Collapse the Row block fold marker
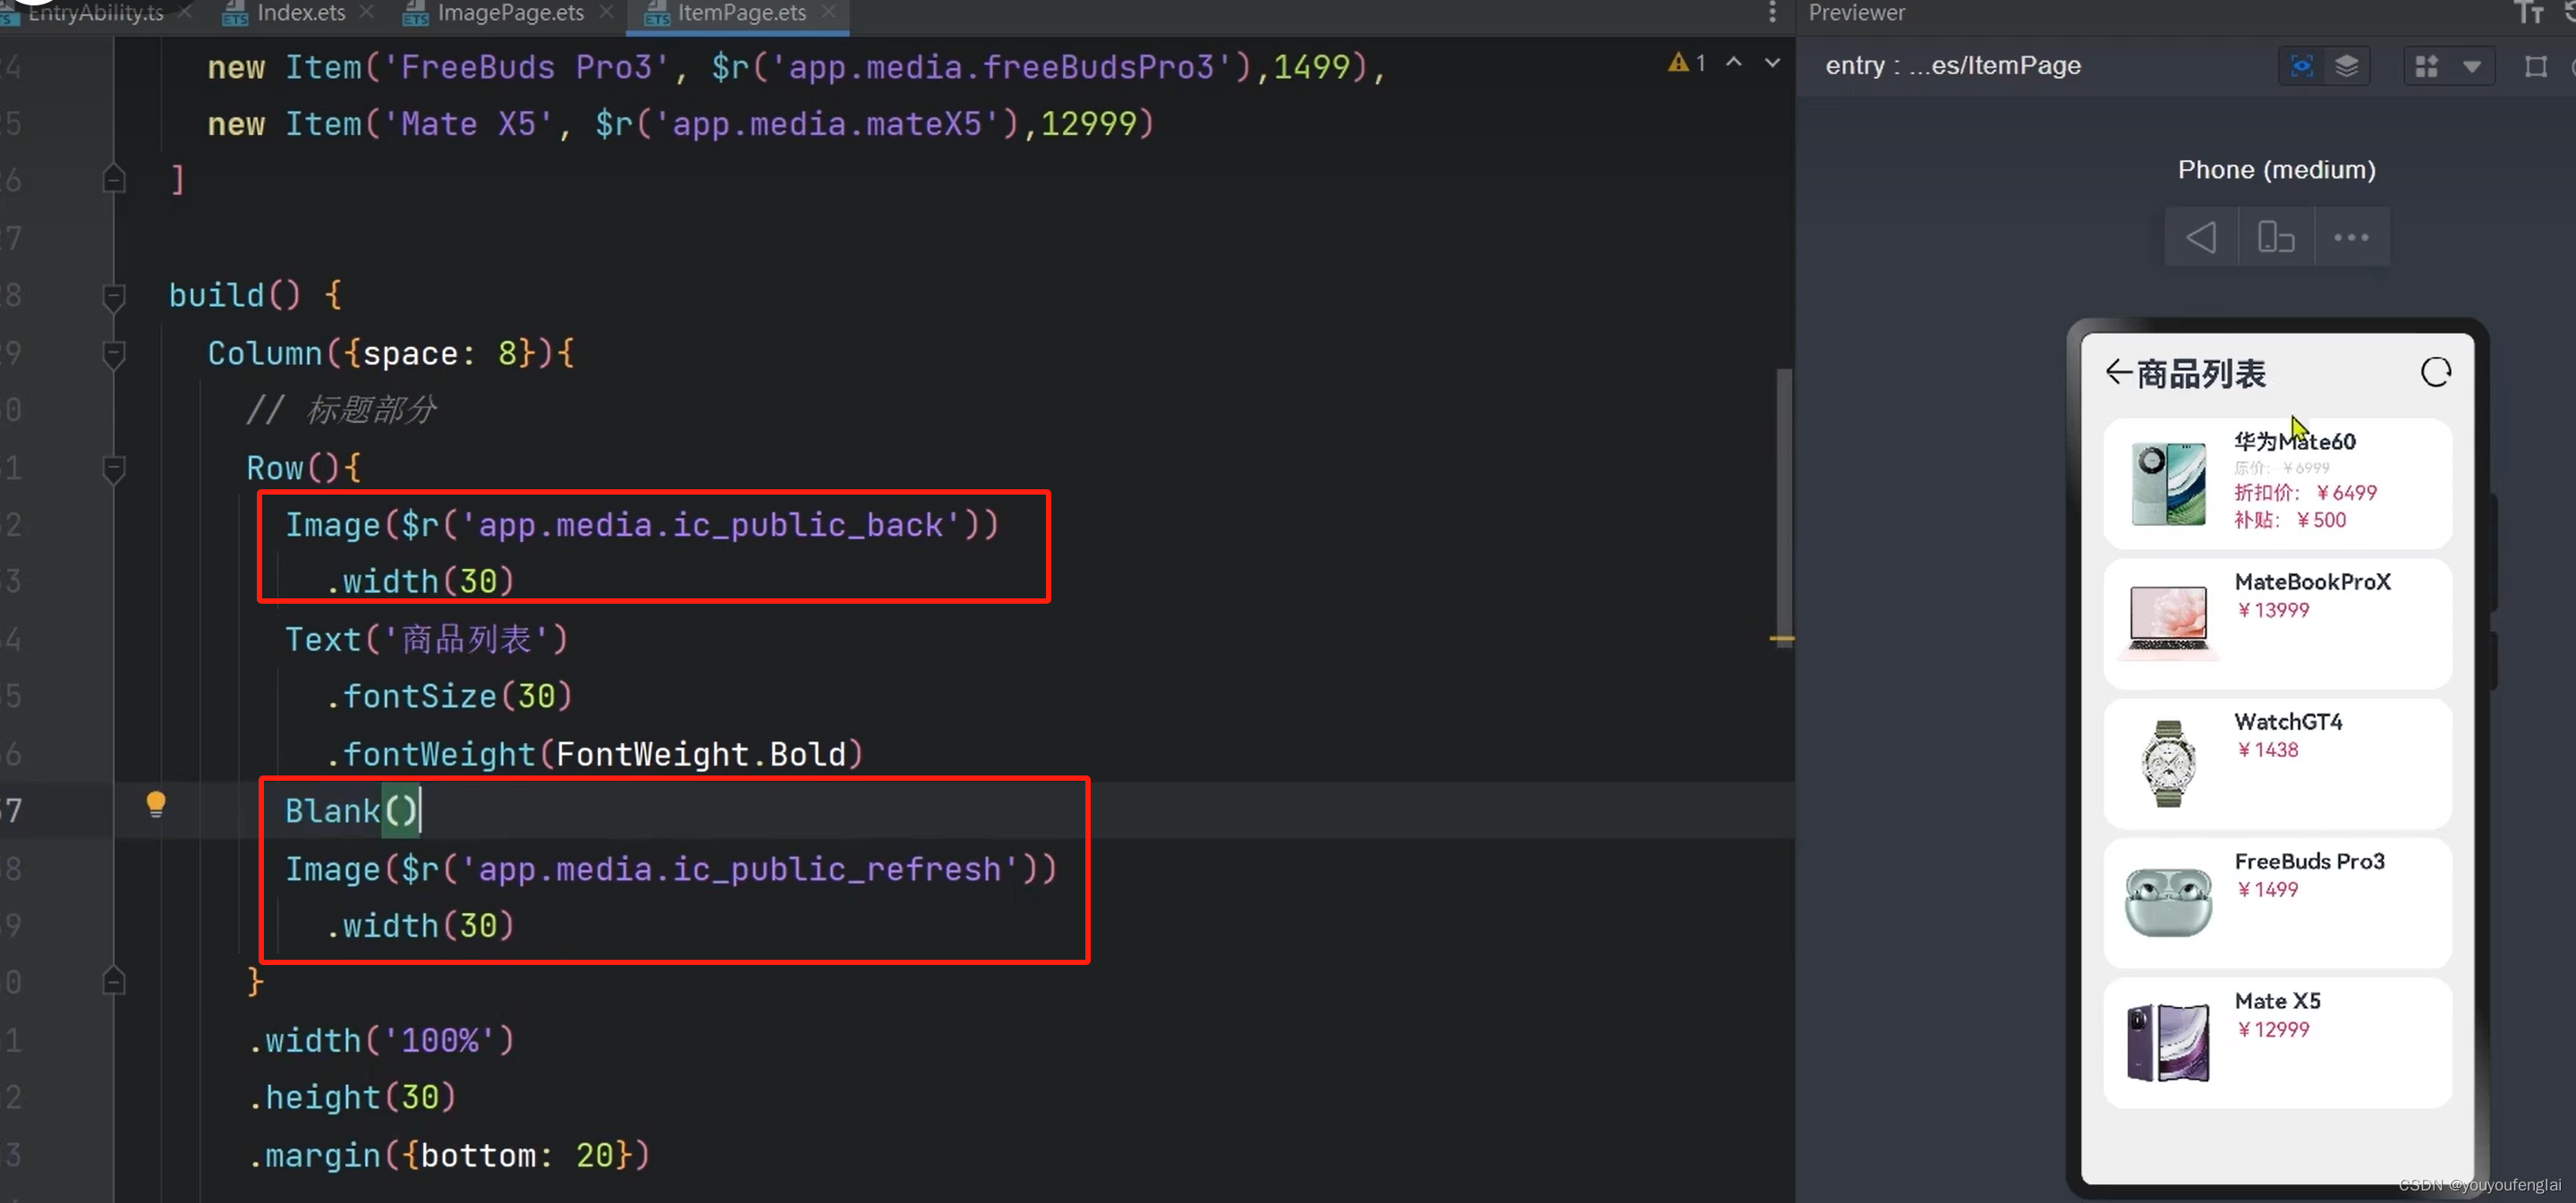The width and height of the screenshot is (2576, 1203). click(x=114, y=468)
